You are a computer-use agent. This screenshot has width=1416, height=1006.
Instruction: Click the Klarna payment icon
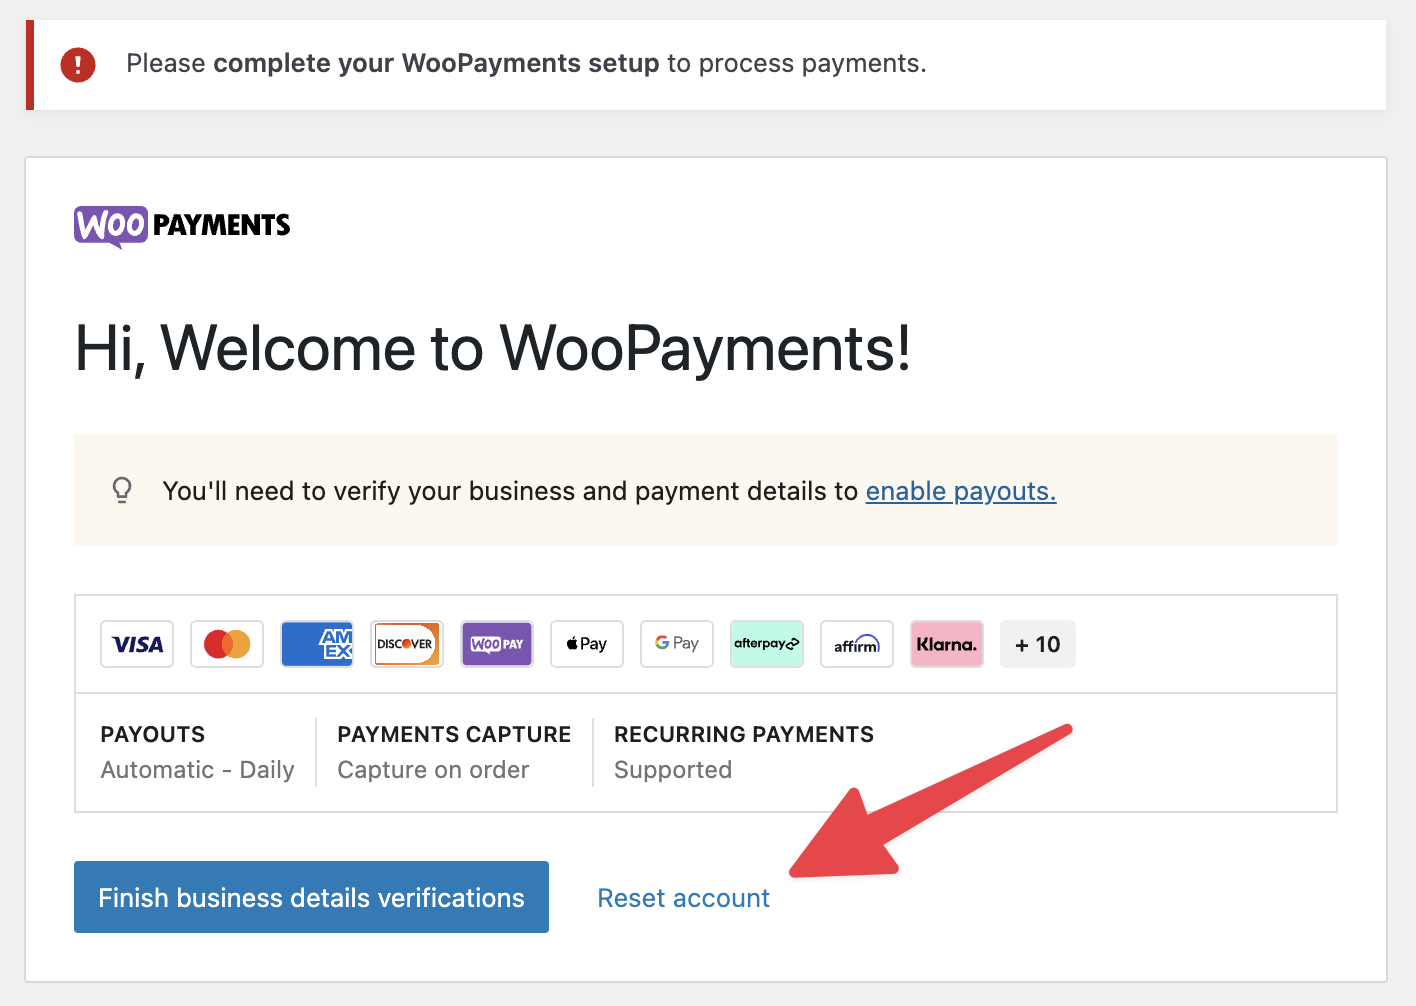[946, 644]
